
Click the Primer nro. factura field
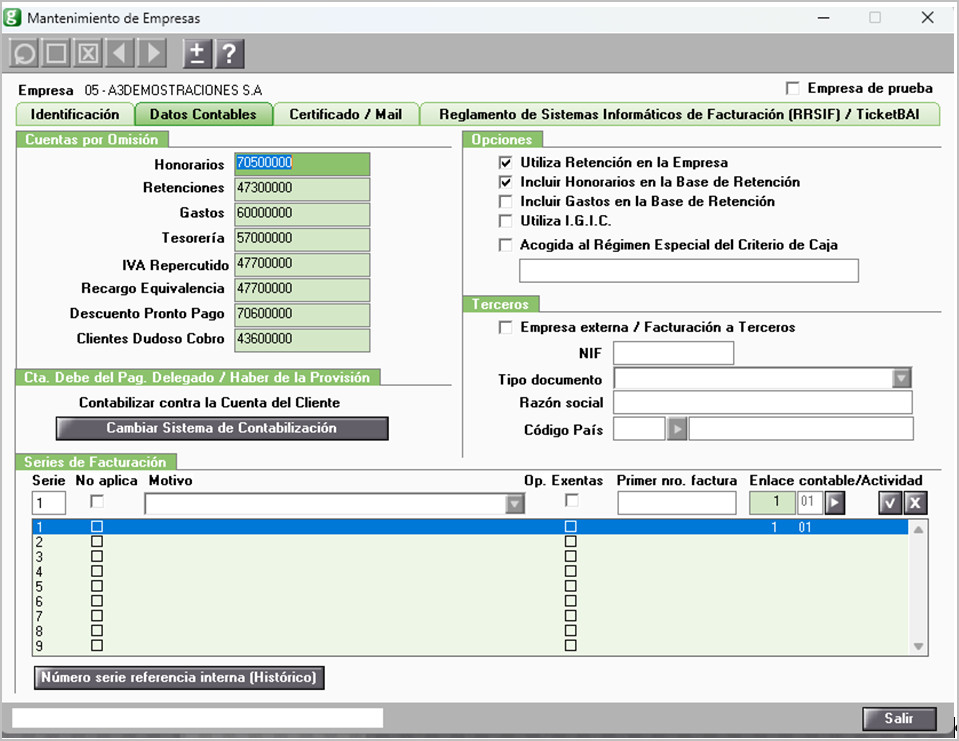coord(677,503)
